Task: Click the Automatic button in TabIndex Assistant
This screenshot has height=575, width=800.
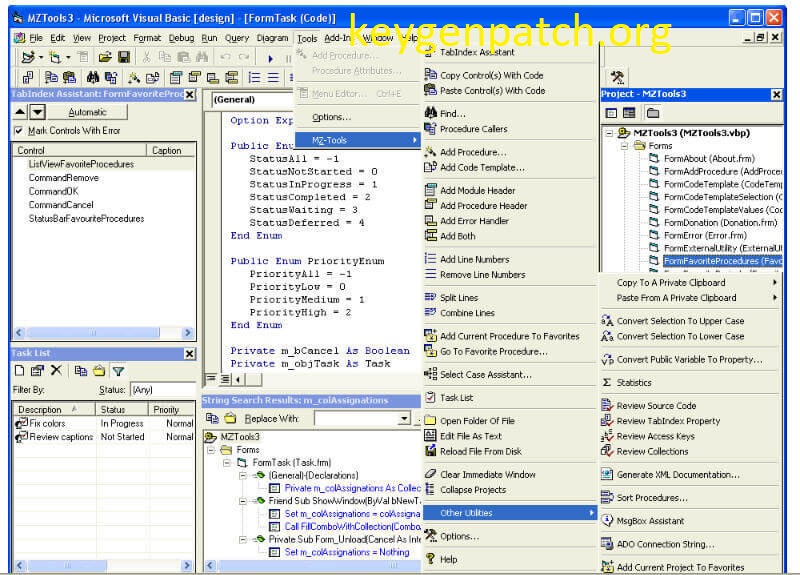Action: pos(88,112)
